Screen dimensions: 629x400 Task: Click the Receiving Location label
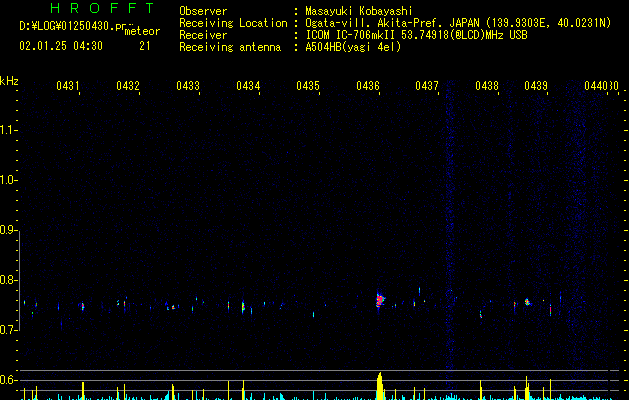pos(233,23)
